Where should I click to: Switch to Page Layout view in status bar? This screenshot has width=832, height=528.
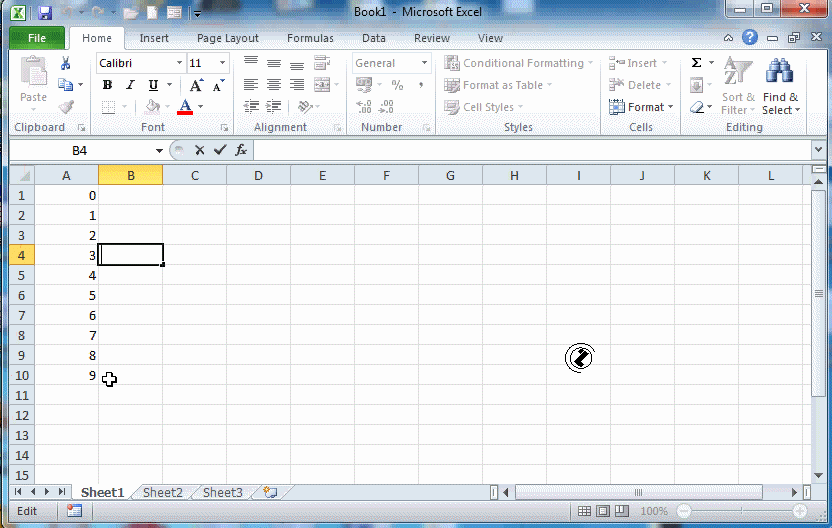point(603,511)
